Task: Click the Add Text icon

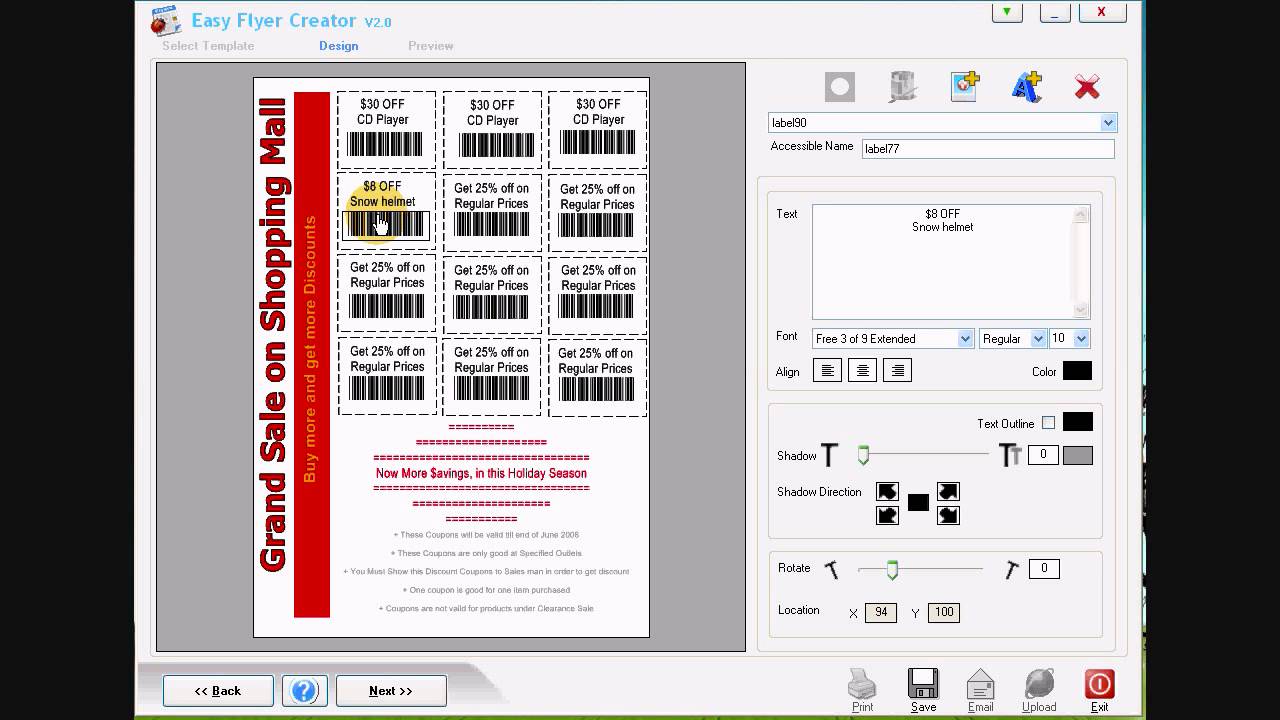Action: (1027, 87)
